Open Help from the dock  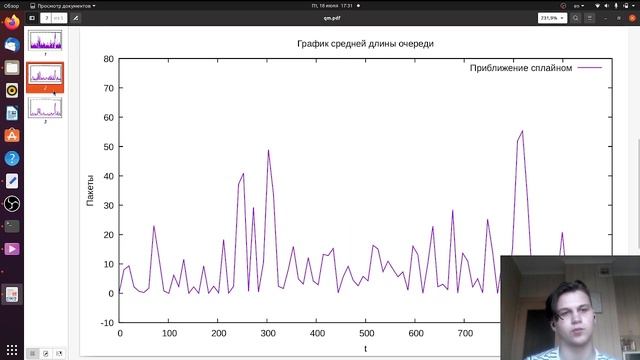click(x=12, y=158)
